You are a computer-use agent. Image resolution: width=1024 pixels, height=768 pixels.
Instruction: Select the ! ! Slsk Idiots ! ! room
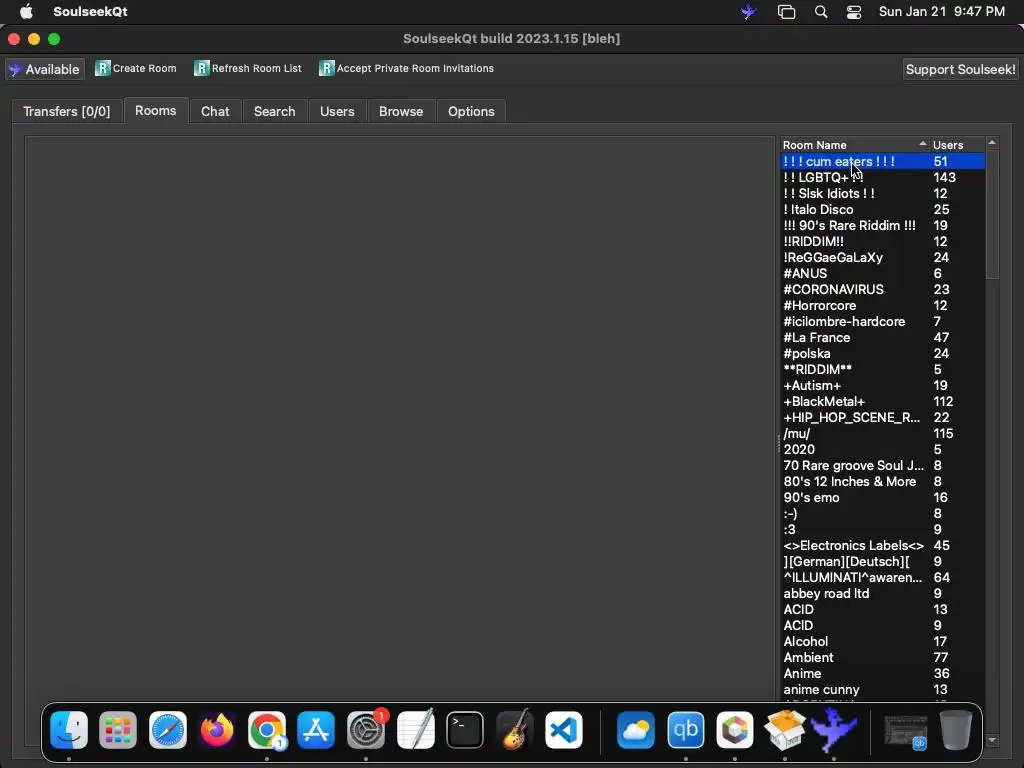click(x=882, y=193)
